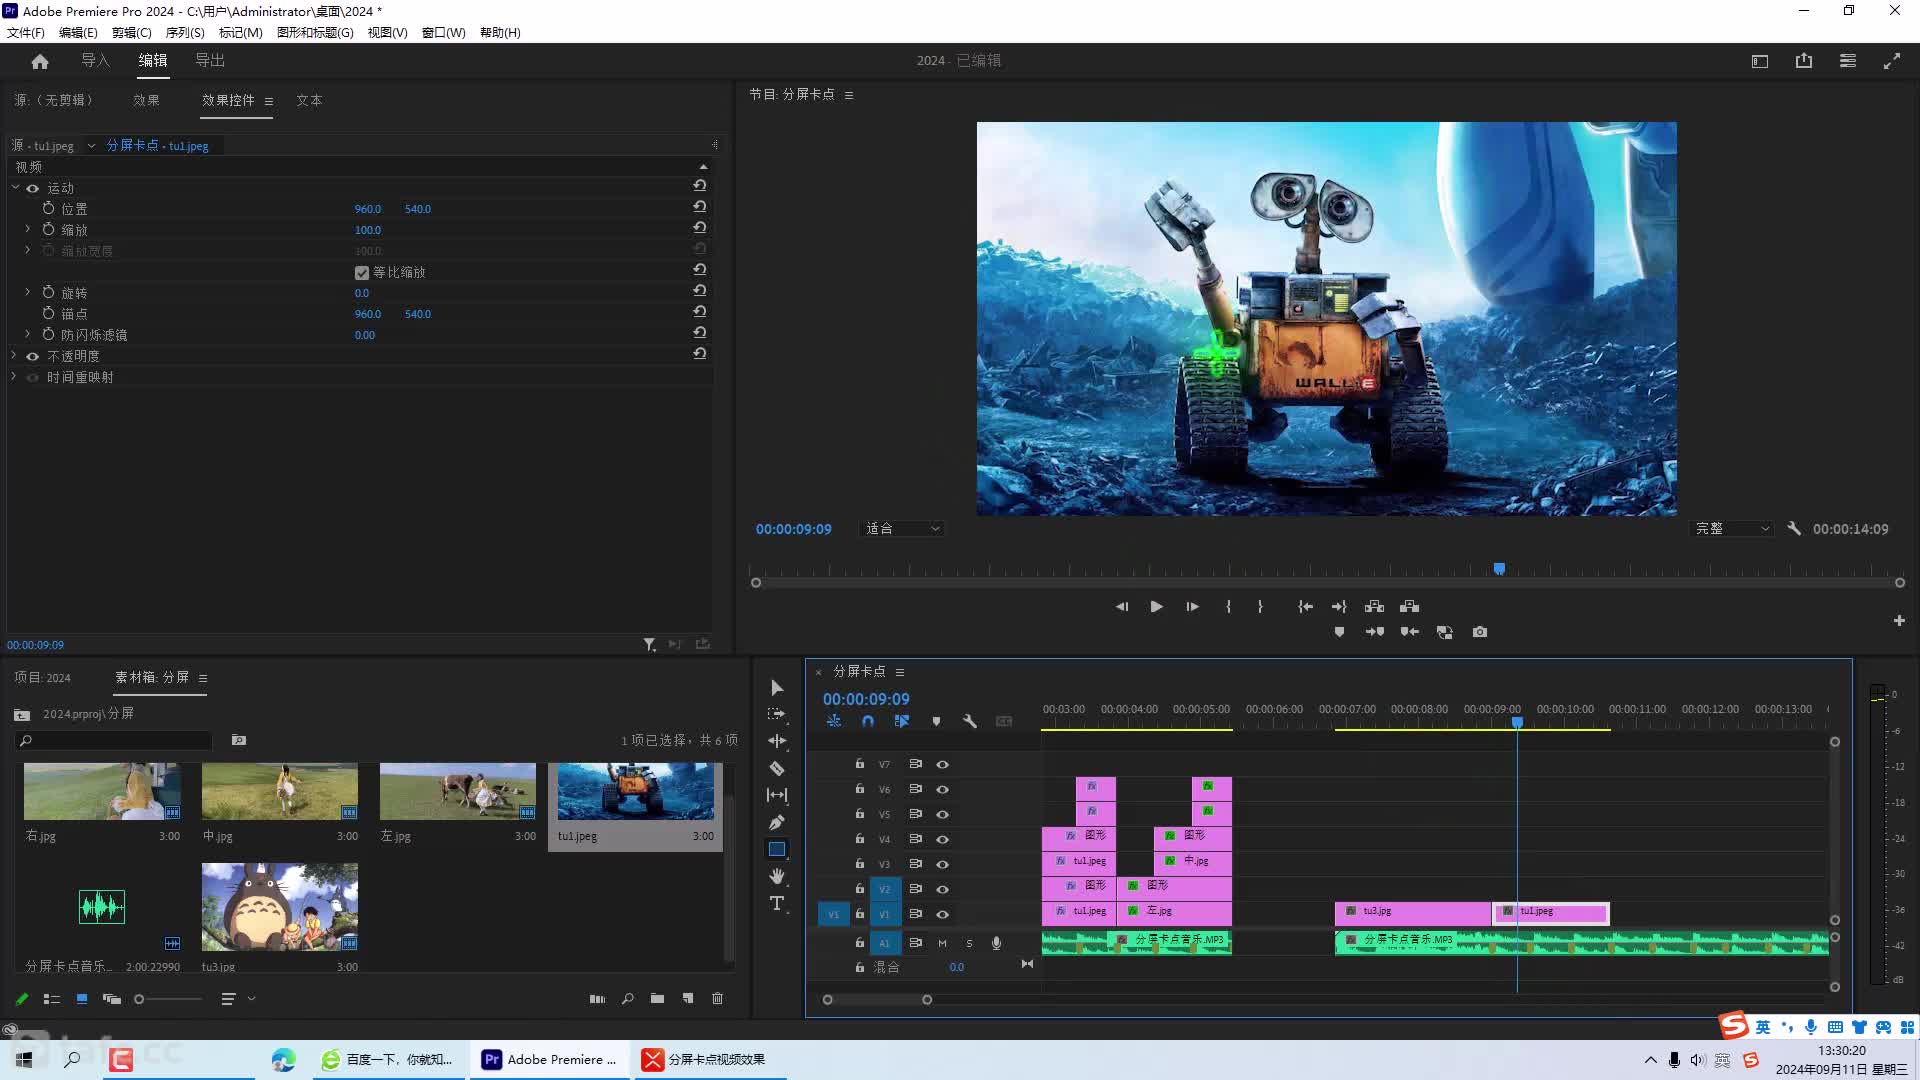Click the Quick Export share icon
Viewport: 1920px width, 1080px height.
(x=1804, y=61)
